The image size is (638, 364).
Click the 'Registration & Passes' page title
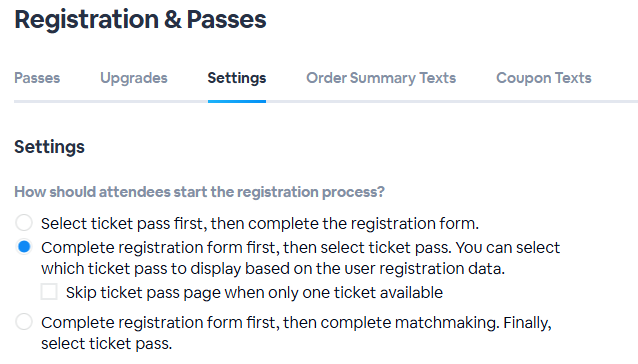[140, 20]
